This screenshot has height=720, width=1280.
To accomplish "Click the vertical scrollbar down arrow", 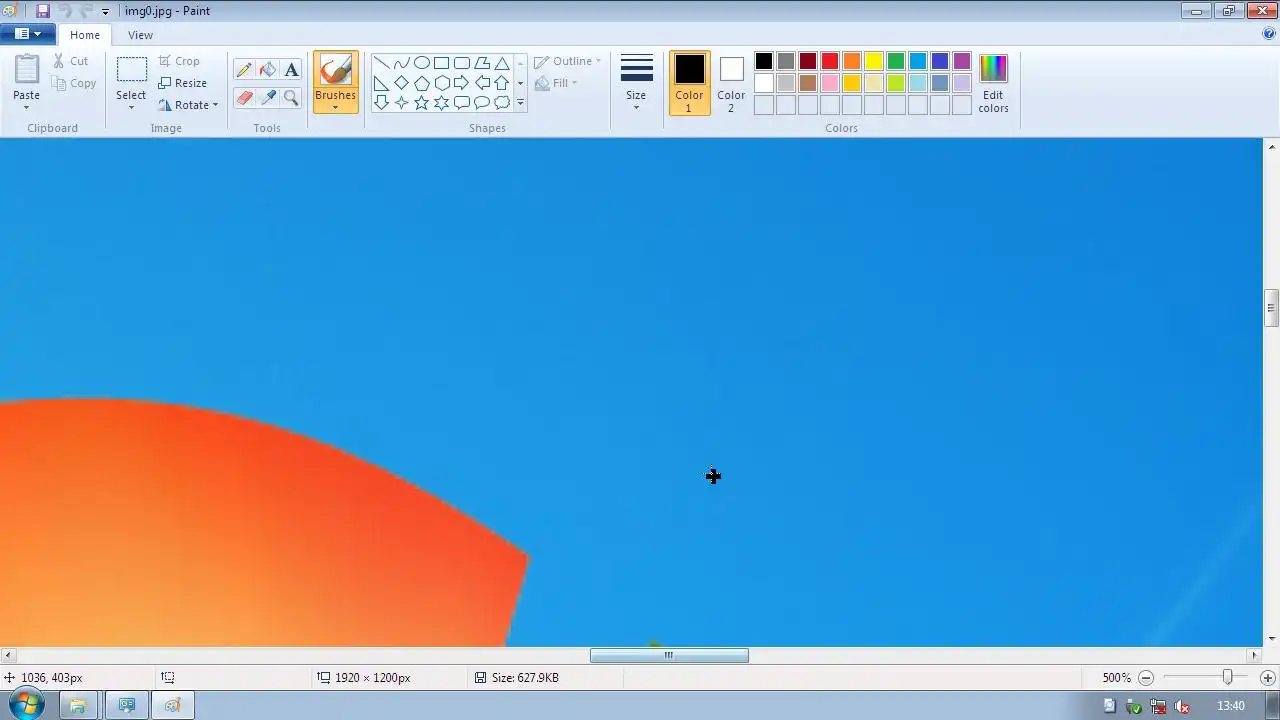I will [1271, 639].
